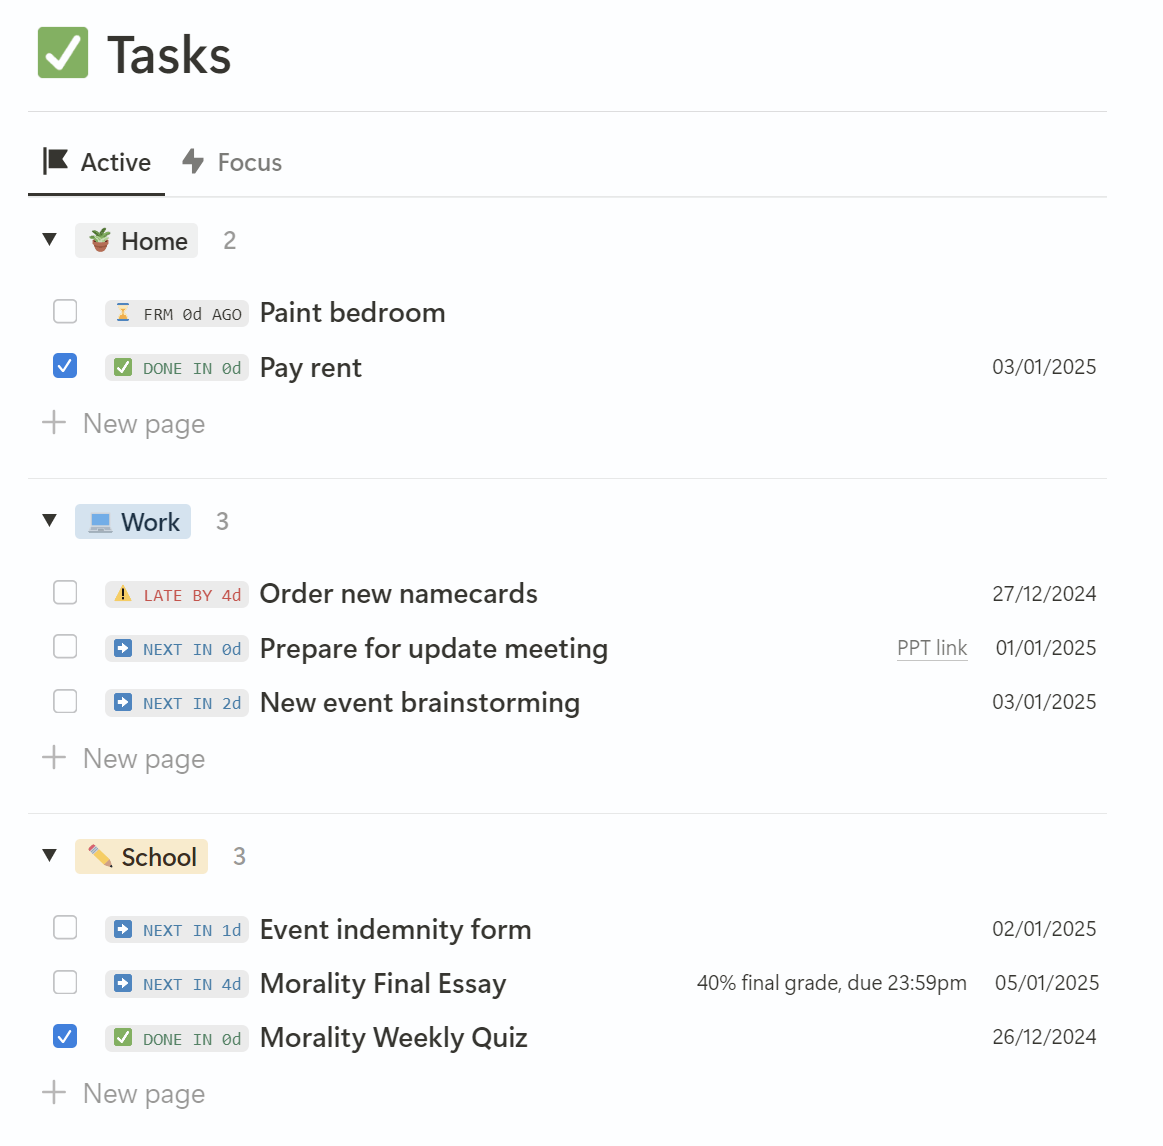Click the potted plant icon on Home group

coord(100,241)
